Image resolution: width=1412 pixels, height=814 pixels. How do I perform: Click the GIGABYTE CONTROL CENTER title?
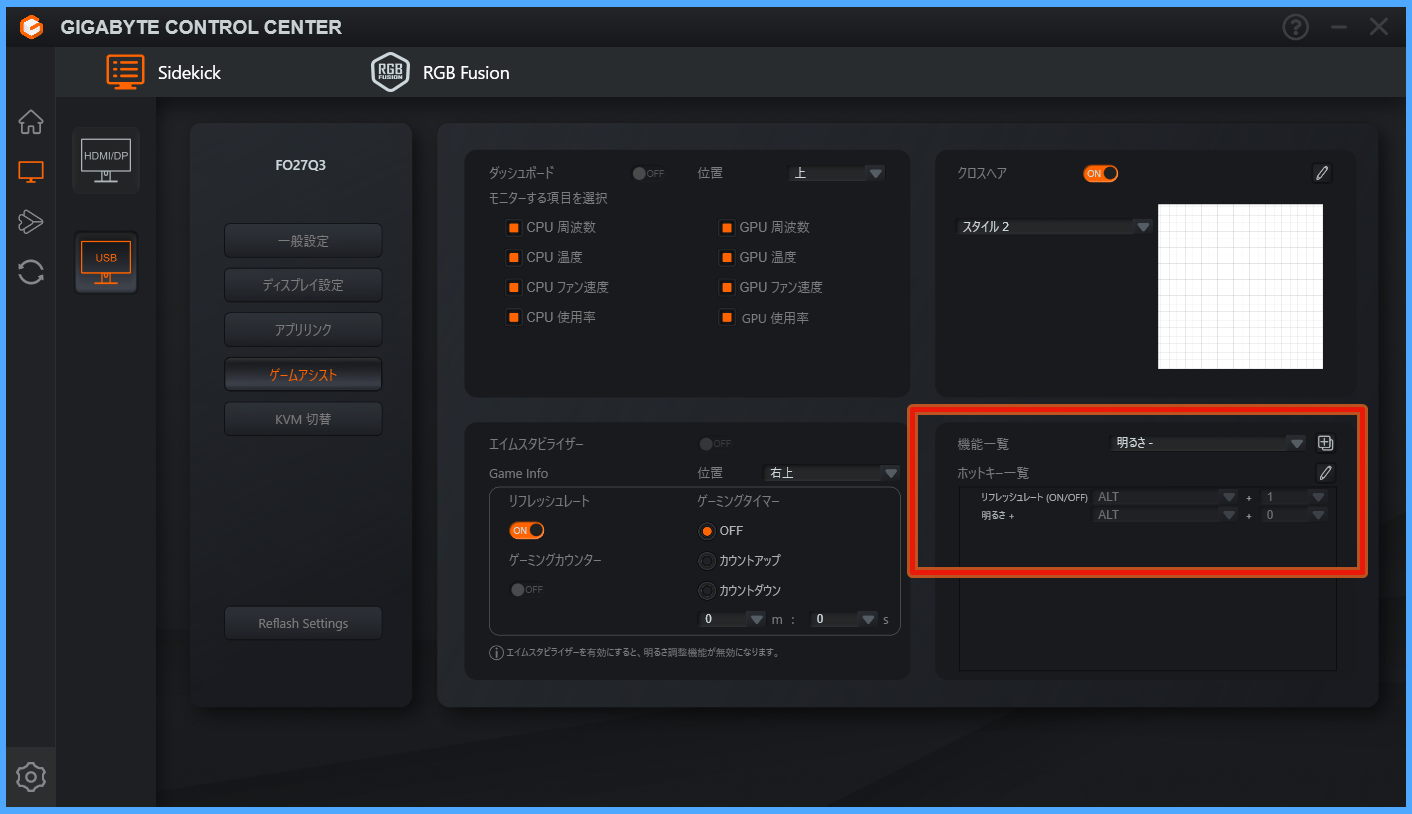click(x=201, y=27)
